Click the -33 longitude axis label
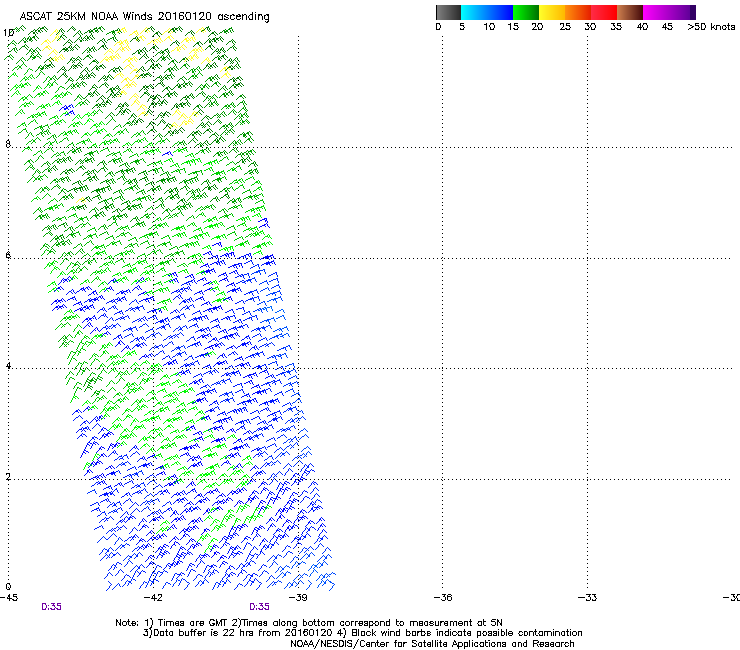The height and width of the screenshot is (650, 740). pyautogui.click(x=587, y=598)
